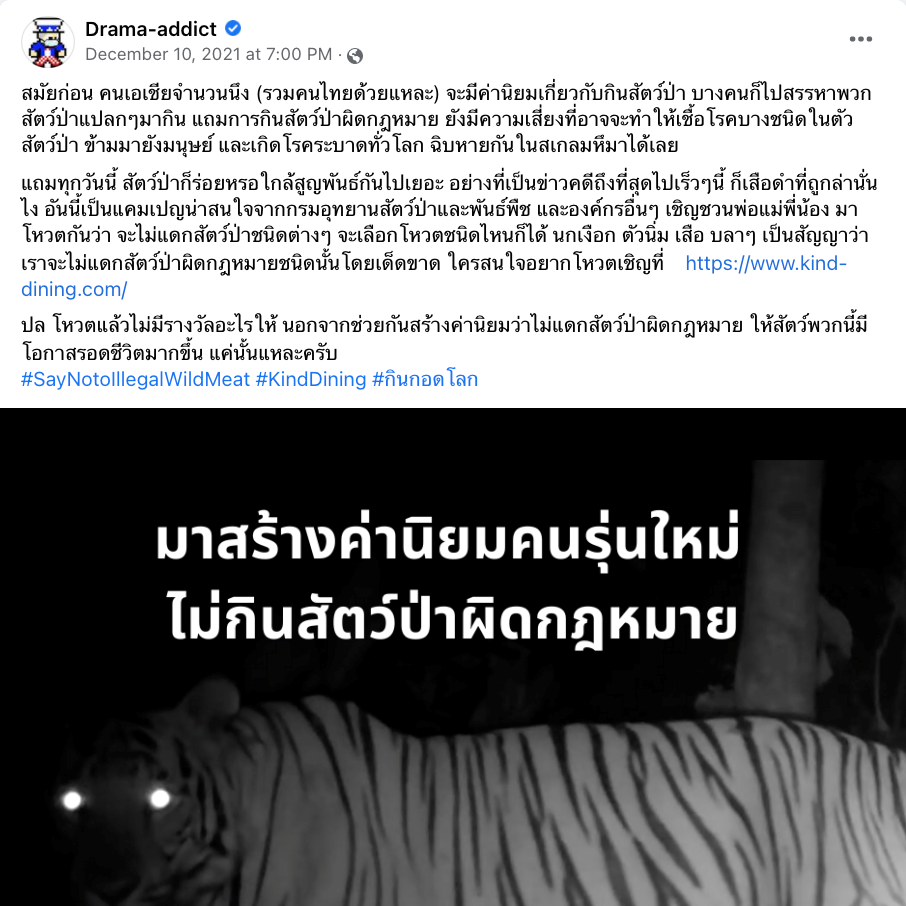
Task: Click the headline มาสร้างค่านิยมคนรุ่นใหม่ in the image
Action: [x=448, y=541]
